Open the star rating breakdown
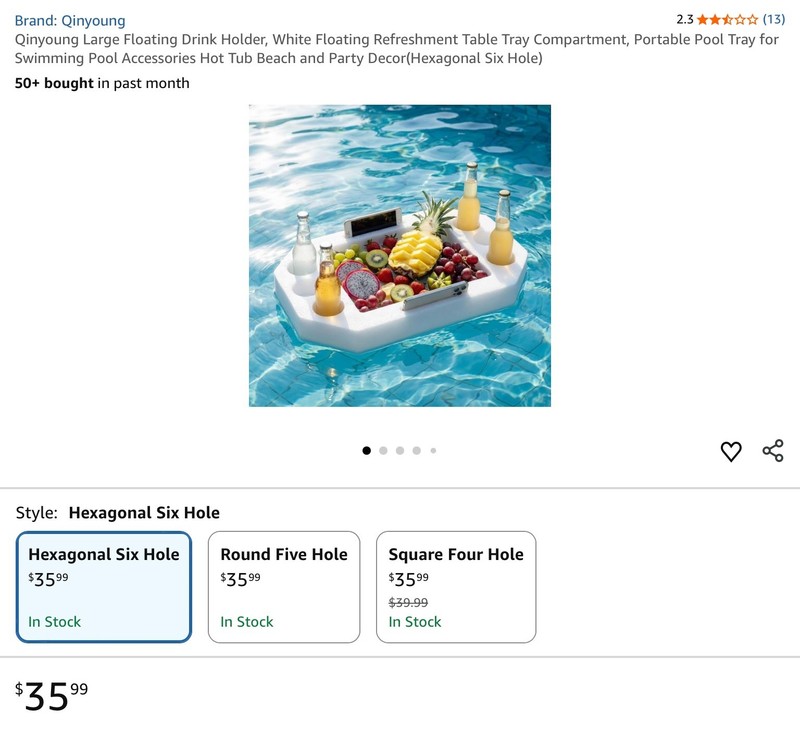800x734 pixels. point(727,20)
